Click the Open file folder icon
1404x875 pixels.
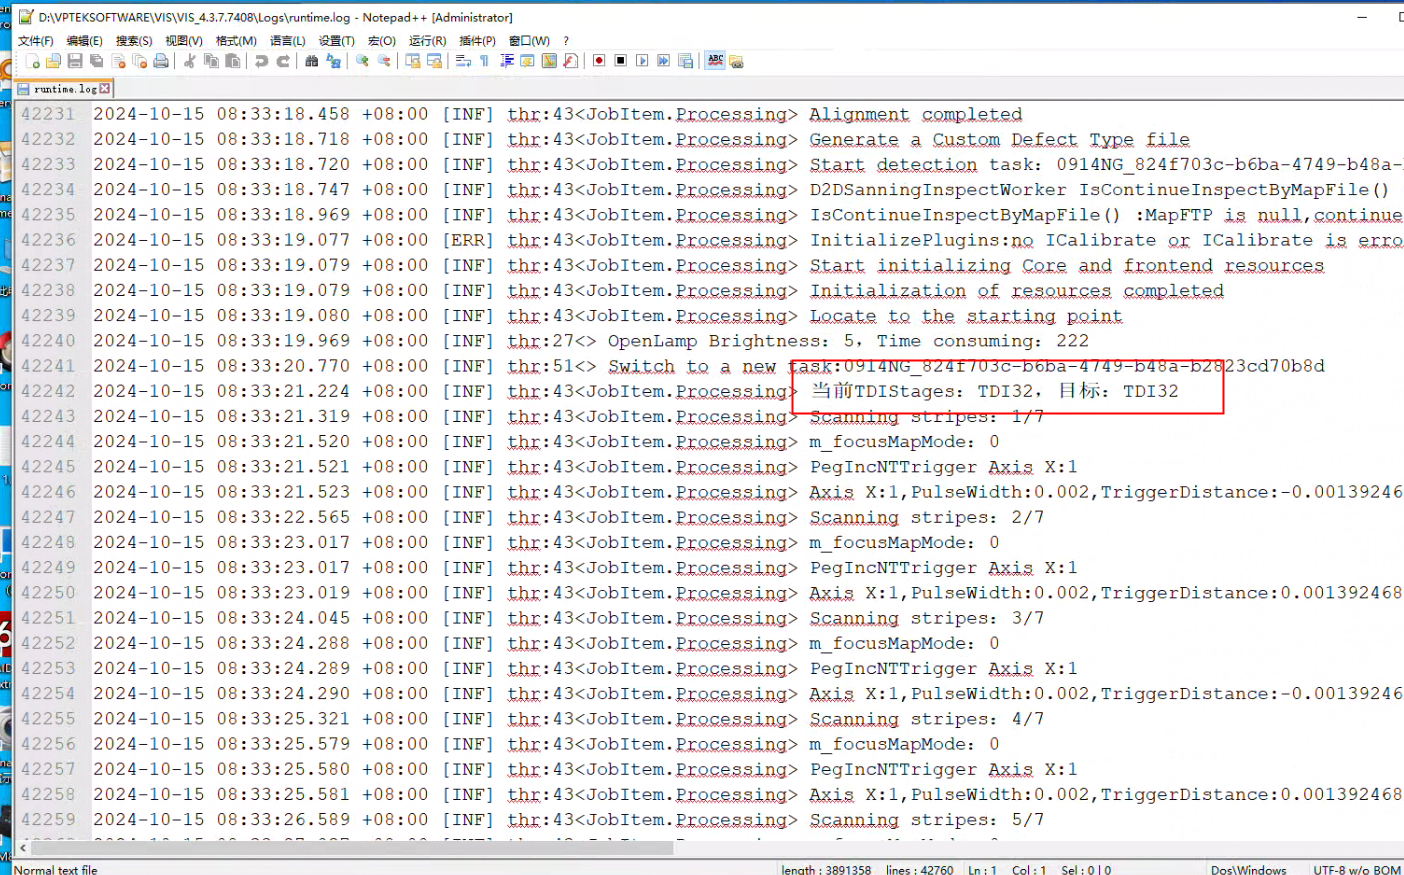coord(54,61)
